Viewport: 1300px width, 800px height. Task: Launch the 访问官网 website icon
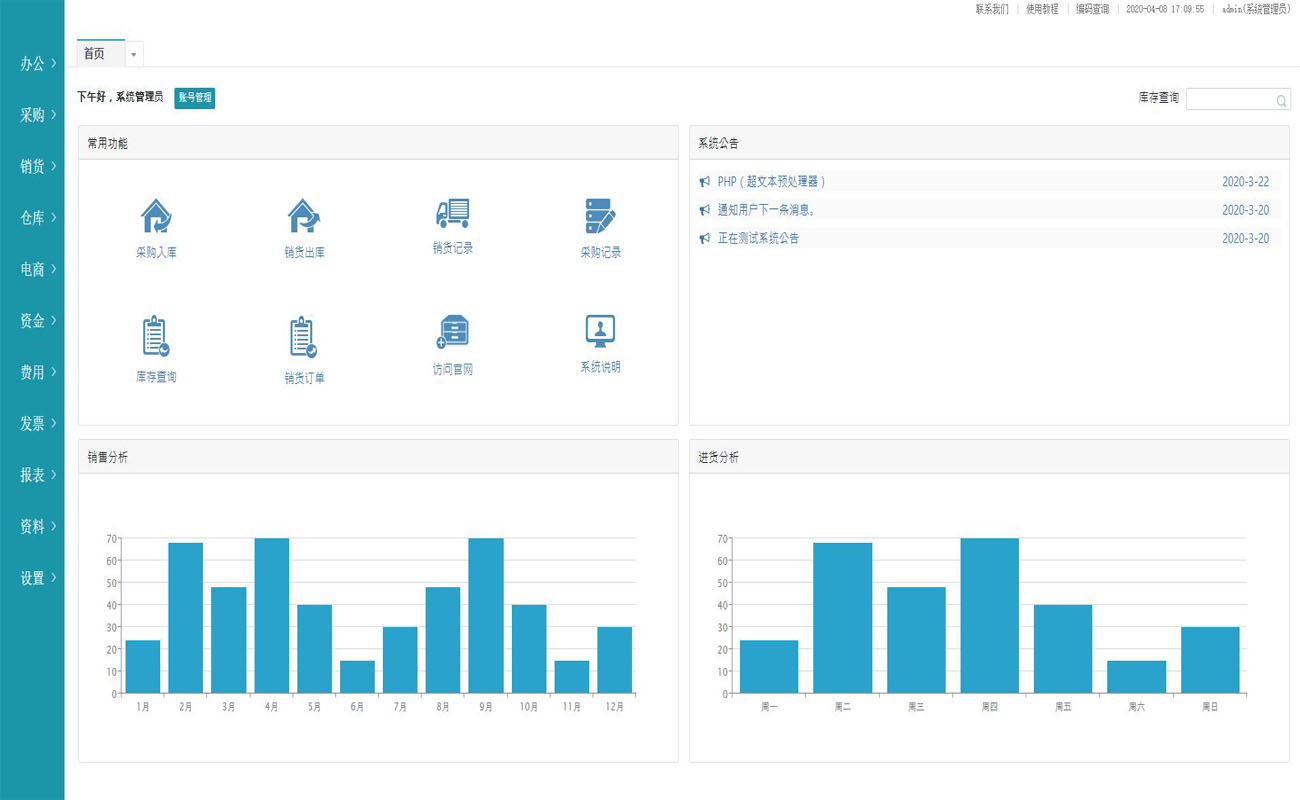pyautogui.click(x=452, y=331)
